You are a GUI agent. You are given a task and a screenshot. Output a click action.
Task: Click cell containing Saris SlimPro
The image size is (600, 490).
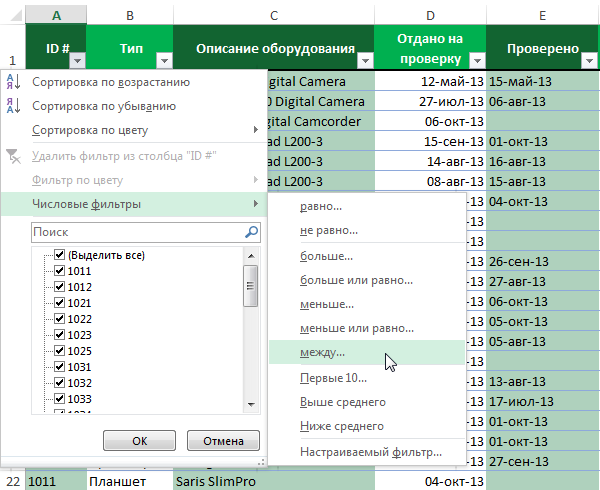pyautogui.click(x=274, y=481)
